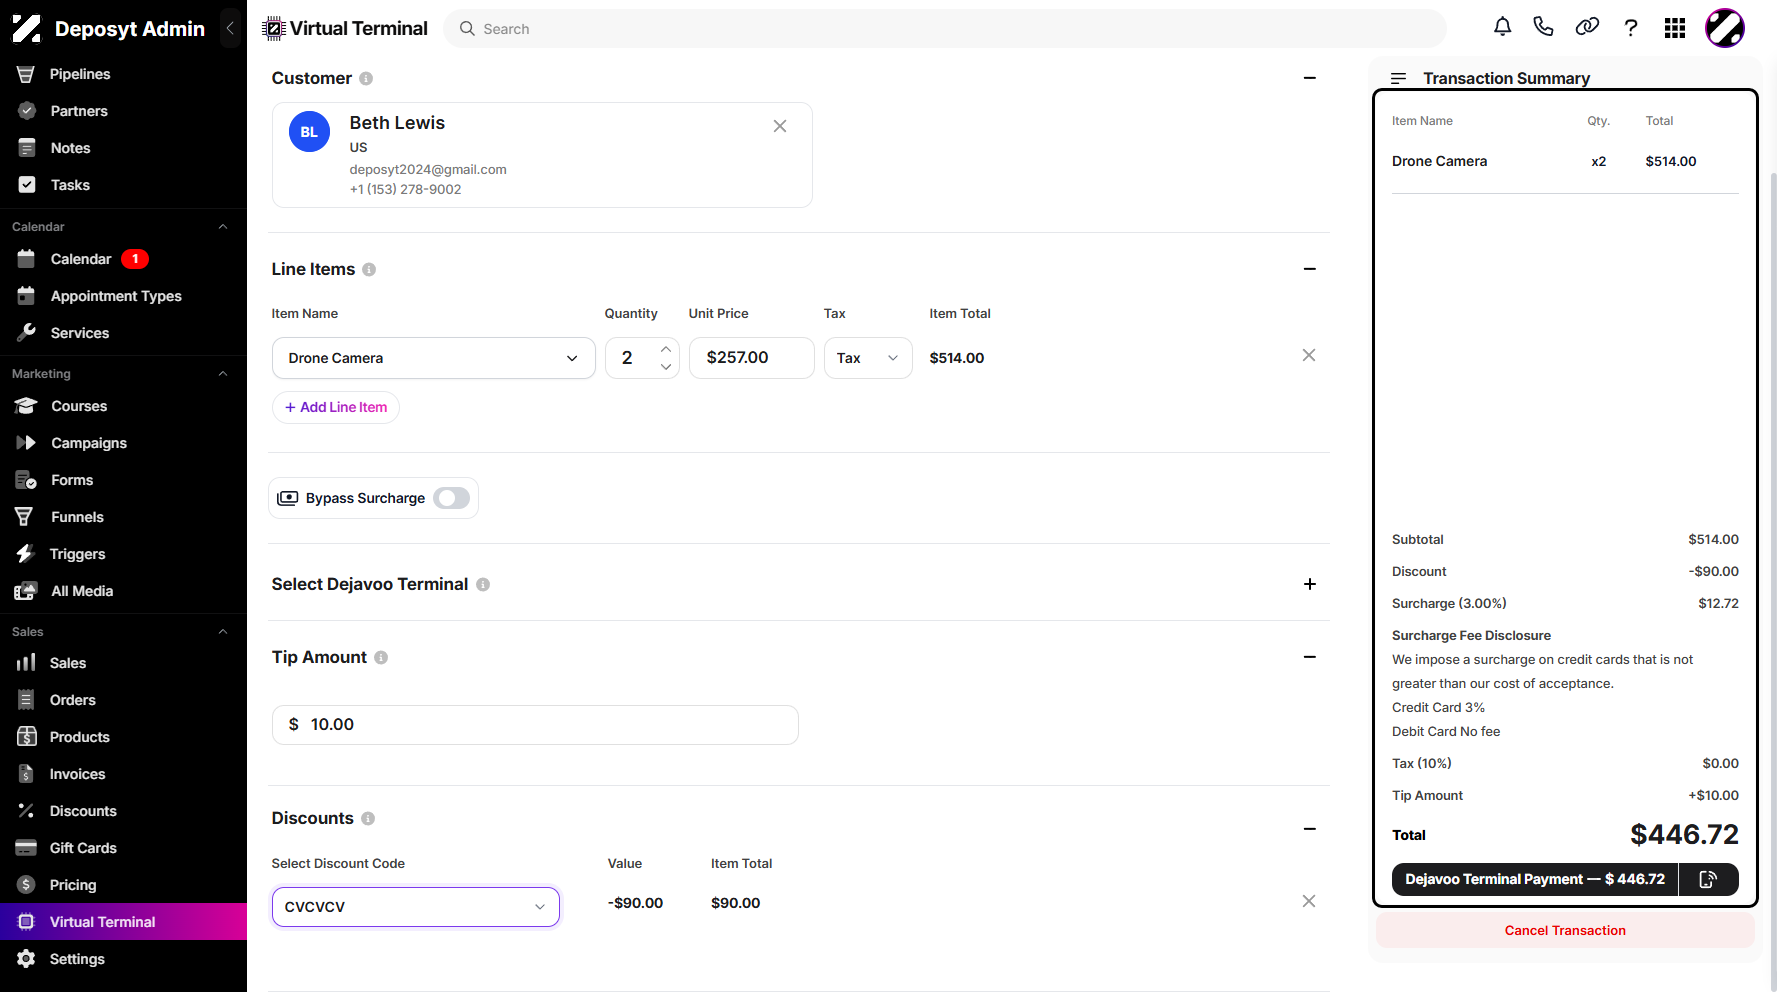Toggle the Bypass Surcharge switch
This screenshot has width=1777, height=992.
coord(452,498)
